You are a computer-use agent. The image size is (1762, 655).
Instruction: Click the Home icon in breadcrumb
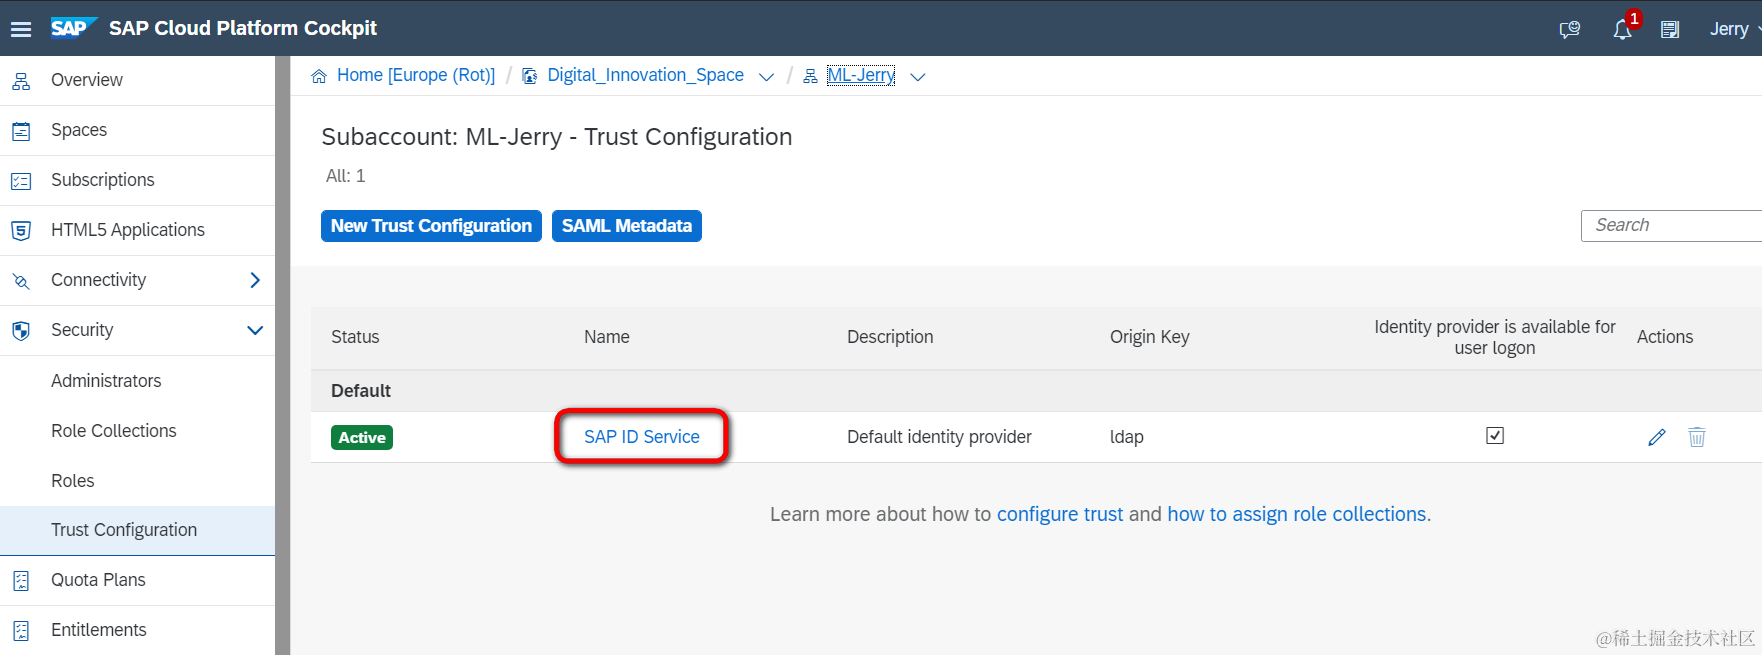coord(319,76)
